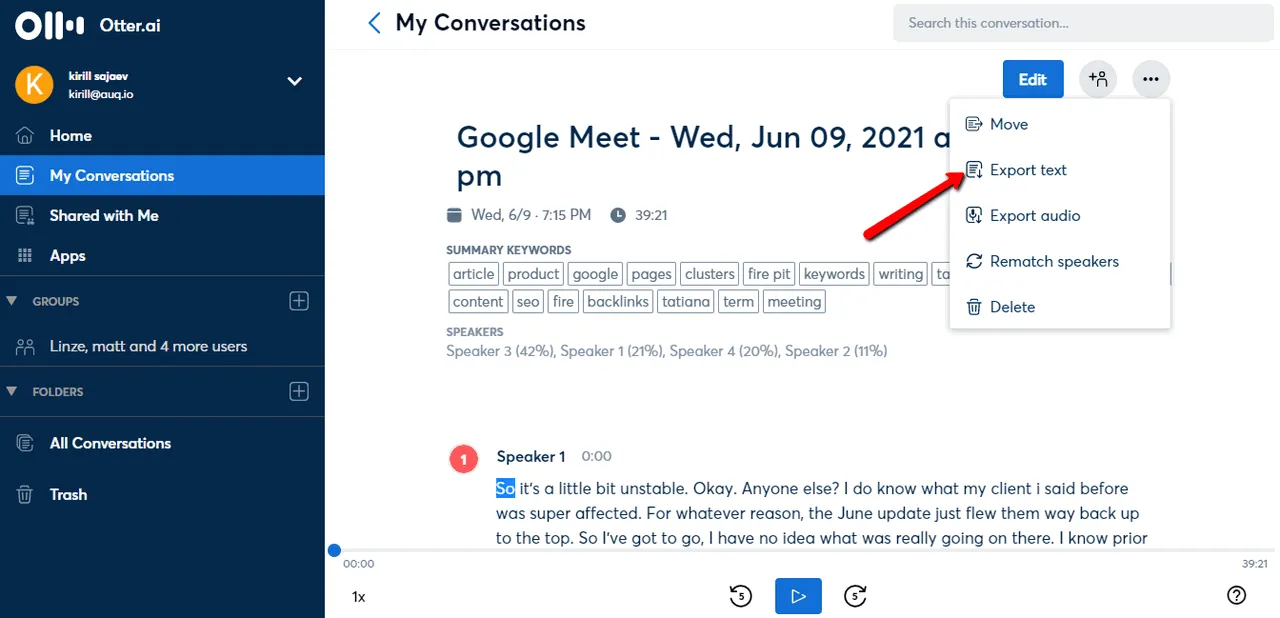
Task: Rewind 5 seconds
Action: [740, 596]
